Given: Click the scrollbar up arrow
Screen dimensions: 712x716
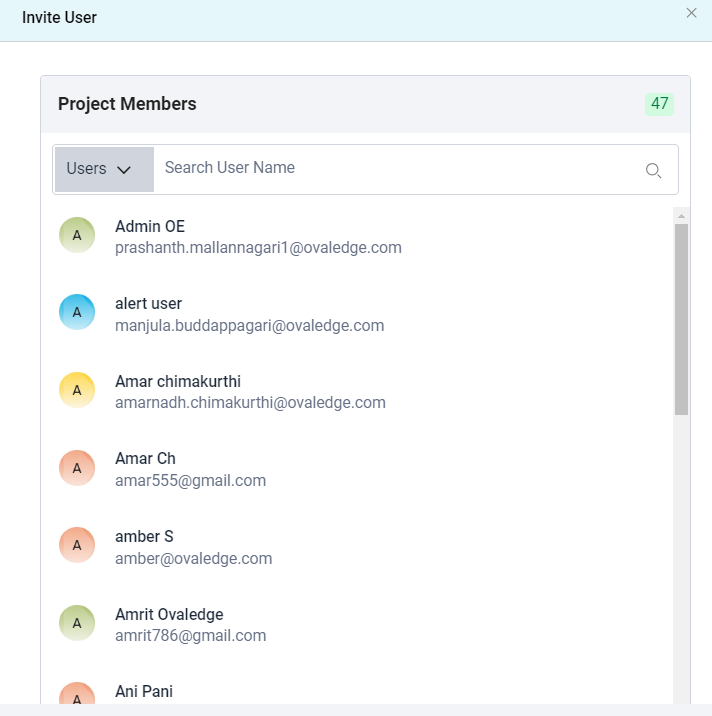Looking at the screenshot, I should tap(681, 216).
